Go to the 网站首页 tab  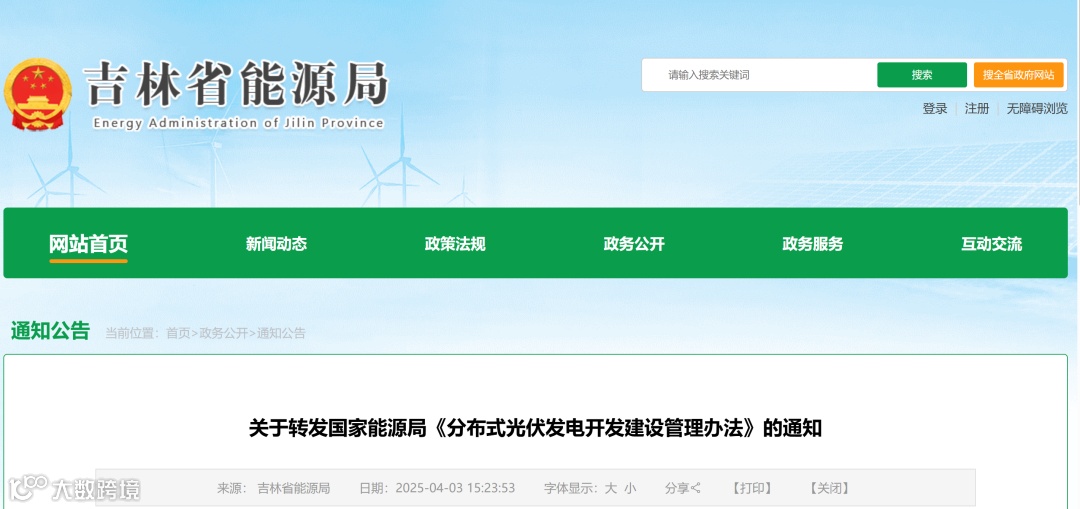click(88, 244)
